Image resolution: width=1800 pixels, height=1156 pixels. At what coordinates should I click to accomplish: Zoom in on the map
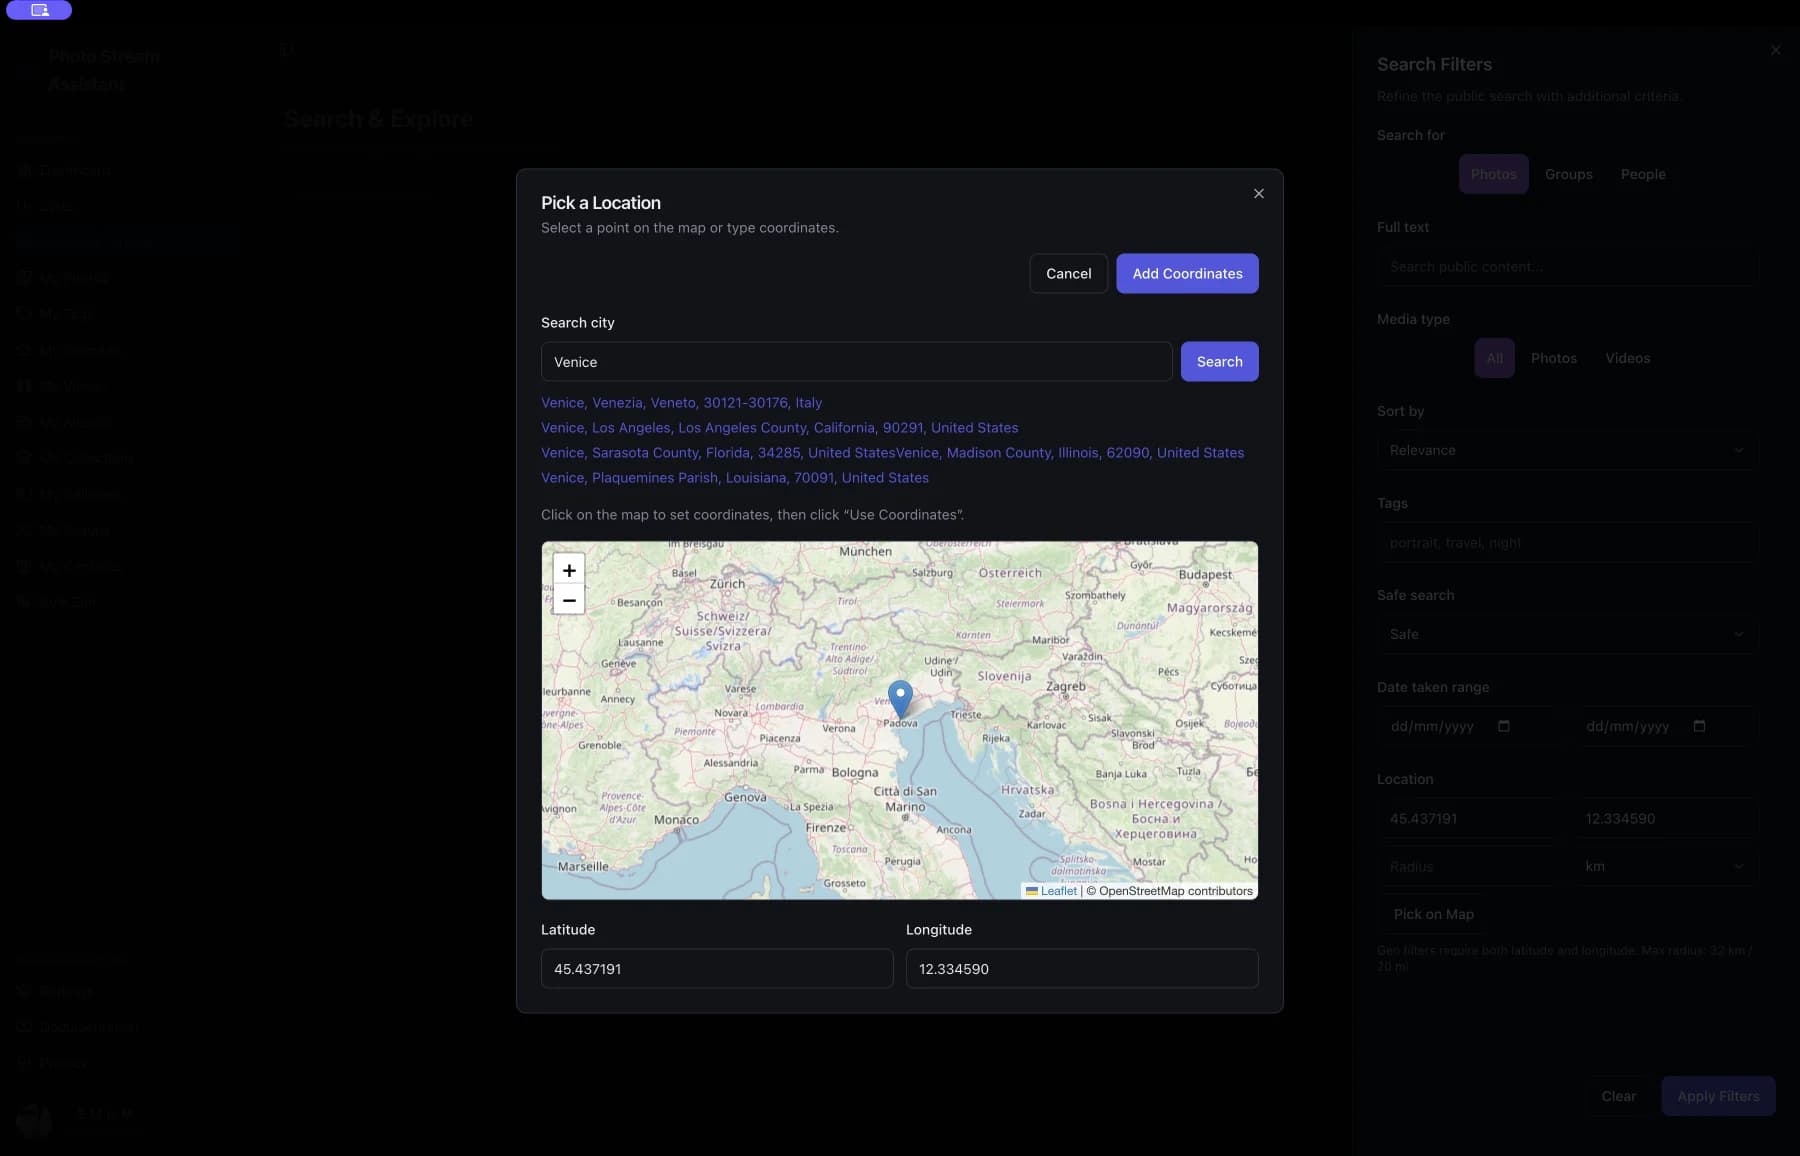tap(568, 571)
